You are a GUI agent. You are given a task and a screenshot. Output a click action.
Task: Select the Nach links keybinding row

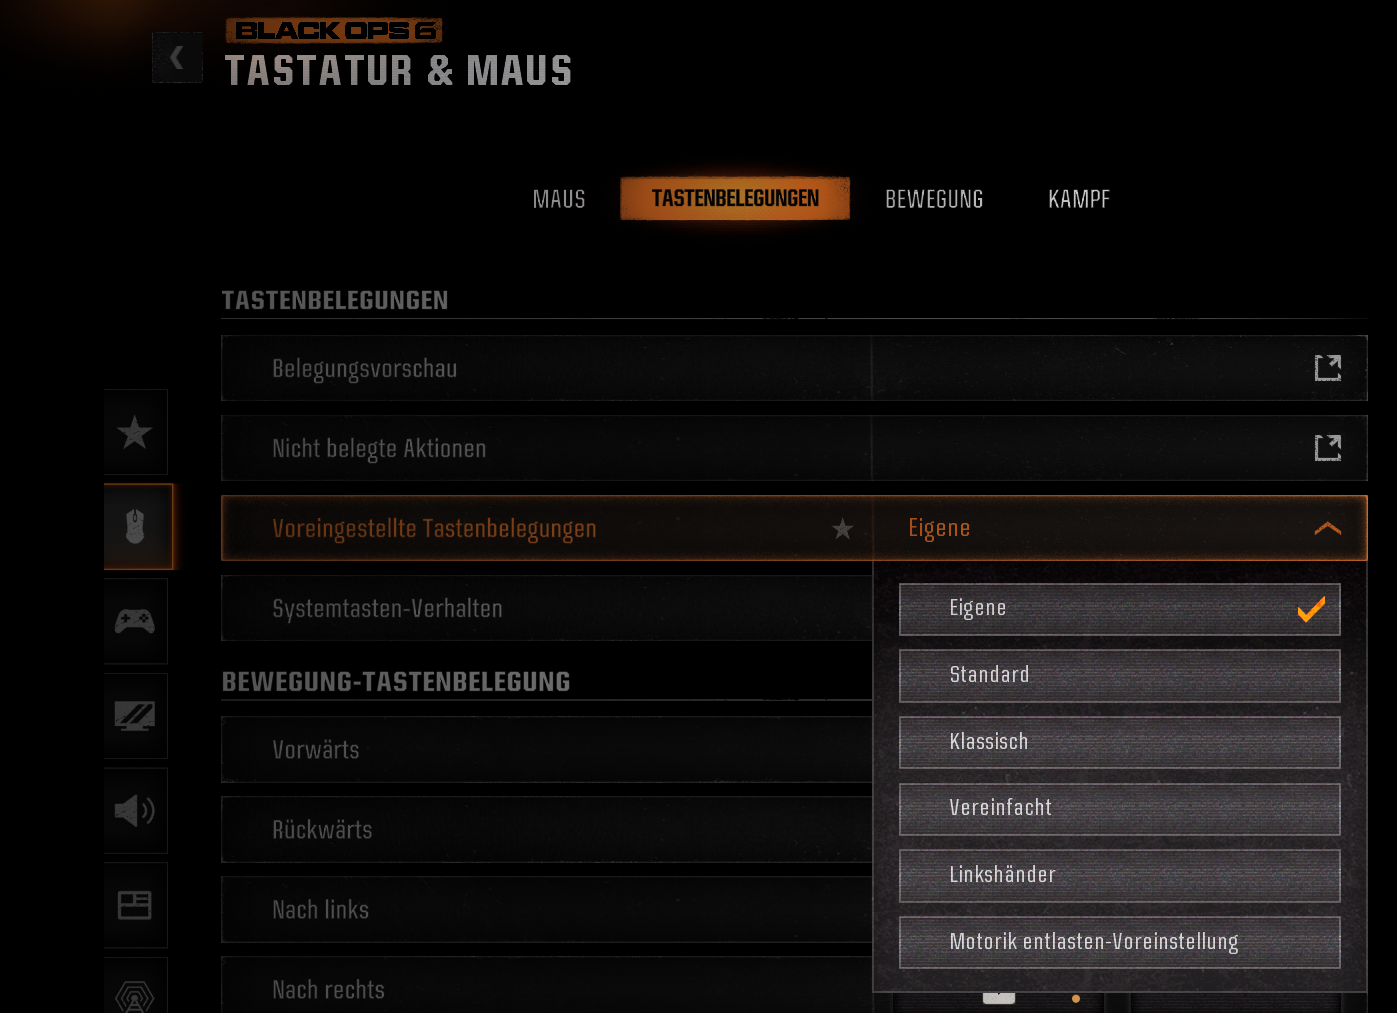pyautogui.click(x=547, y=909)
